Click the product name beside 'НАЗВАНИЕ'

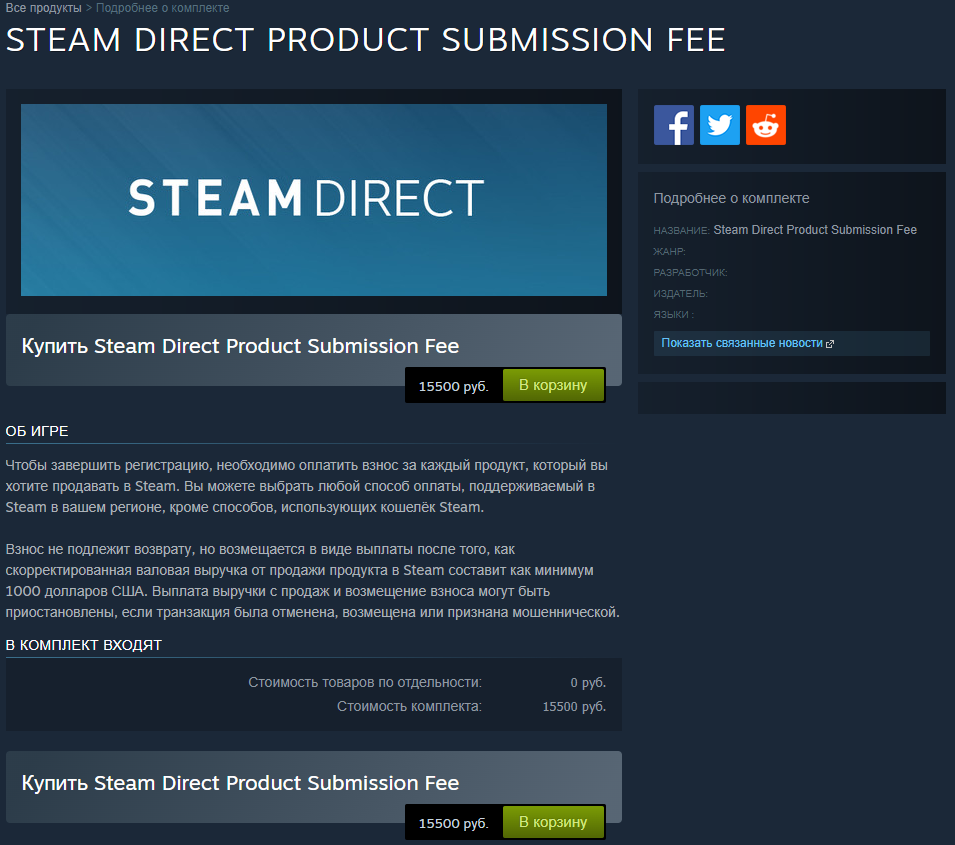tap(815, 230)
